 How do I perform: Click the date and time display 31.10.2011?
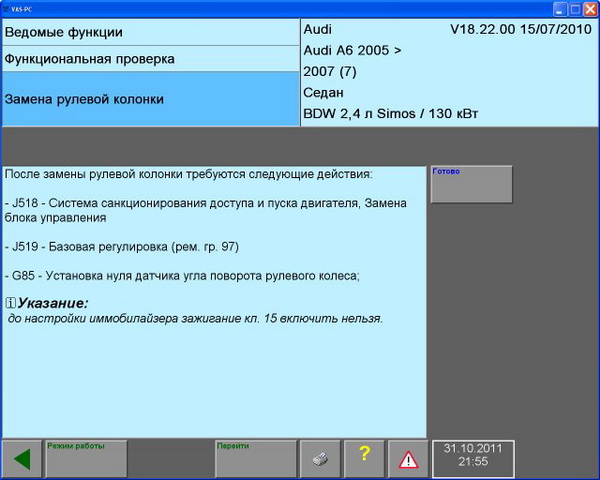coord(473,459)
